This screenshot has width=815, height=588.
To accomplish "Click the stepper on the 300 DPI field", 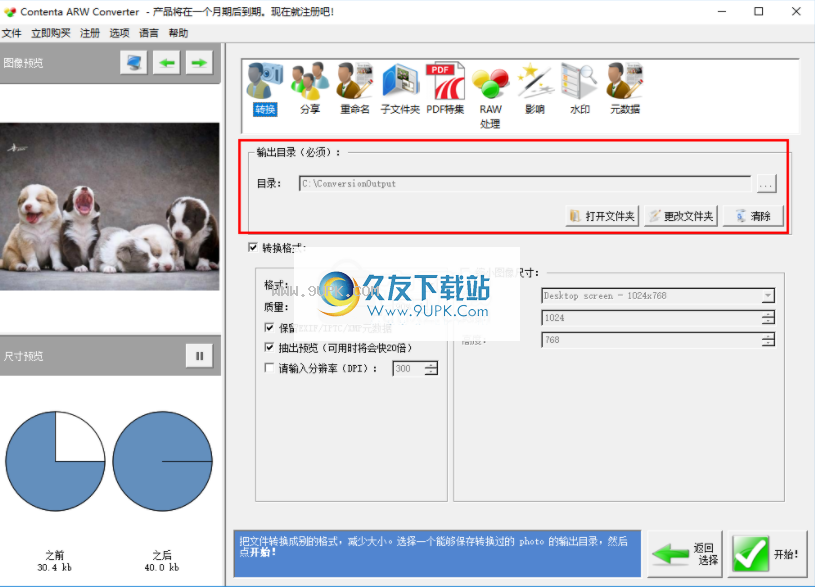I will [x=431, y=369].
